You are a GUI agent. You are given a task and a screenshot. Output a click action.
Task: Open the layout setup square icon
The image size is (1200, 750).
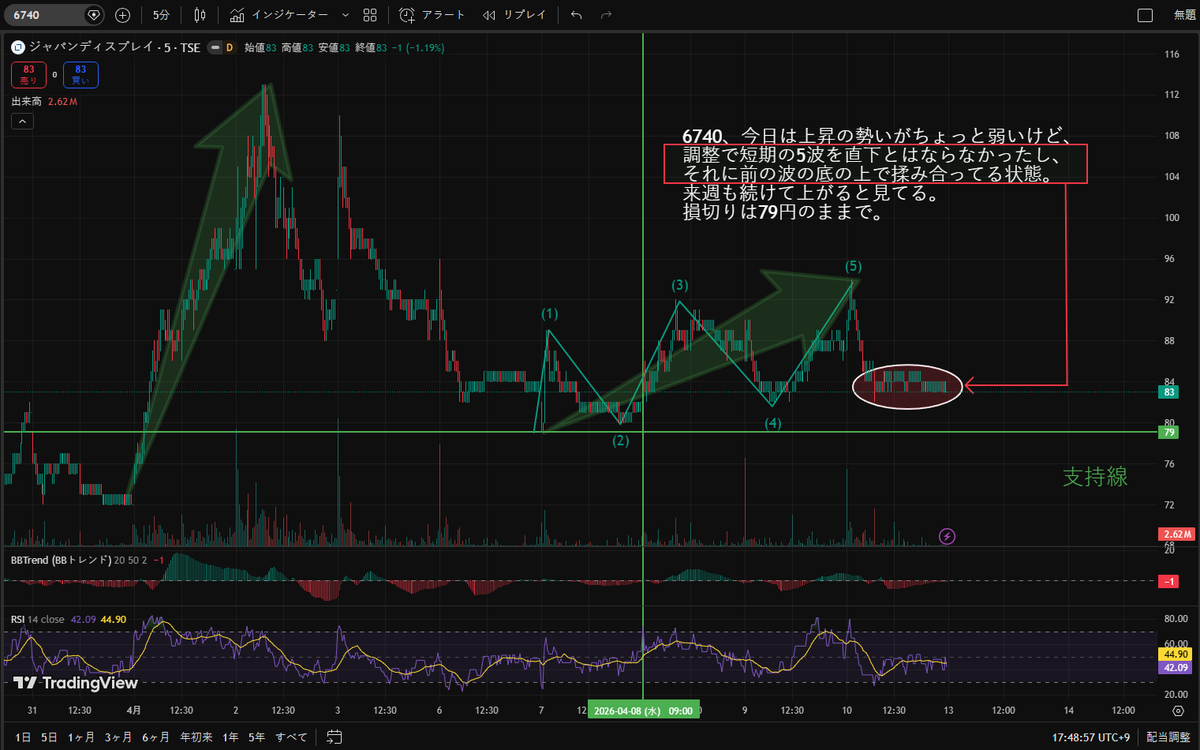click(1146, 15)
